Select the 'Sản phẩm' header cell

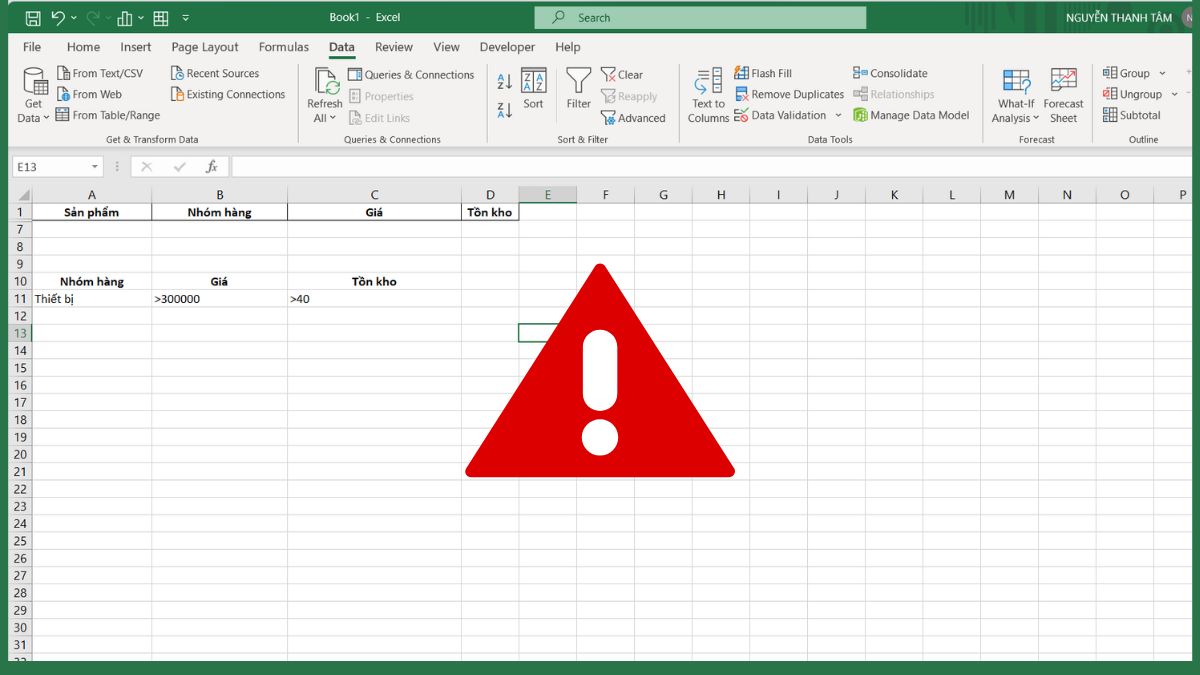pyautogui.click(x=92, y=212)
